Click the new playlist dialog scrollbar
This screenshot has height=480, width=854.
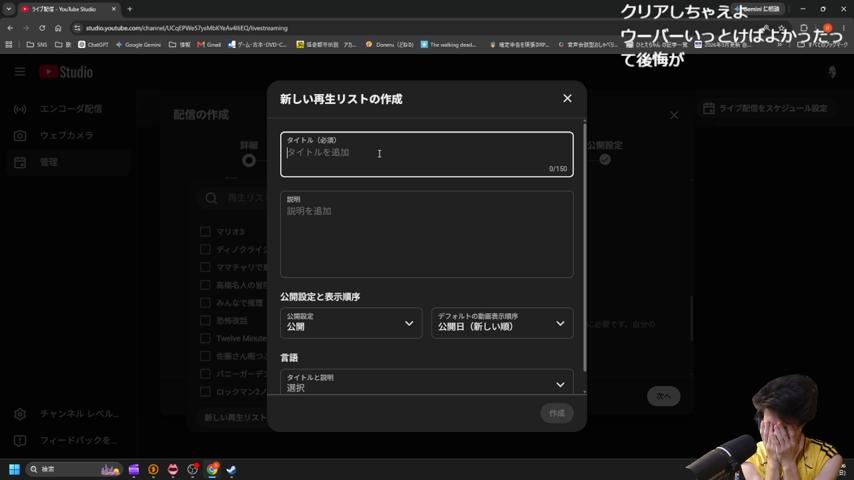coord(584,245)
